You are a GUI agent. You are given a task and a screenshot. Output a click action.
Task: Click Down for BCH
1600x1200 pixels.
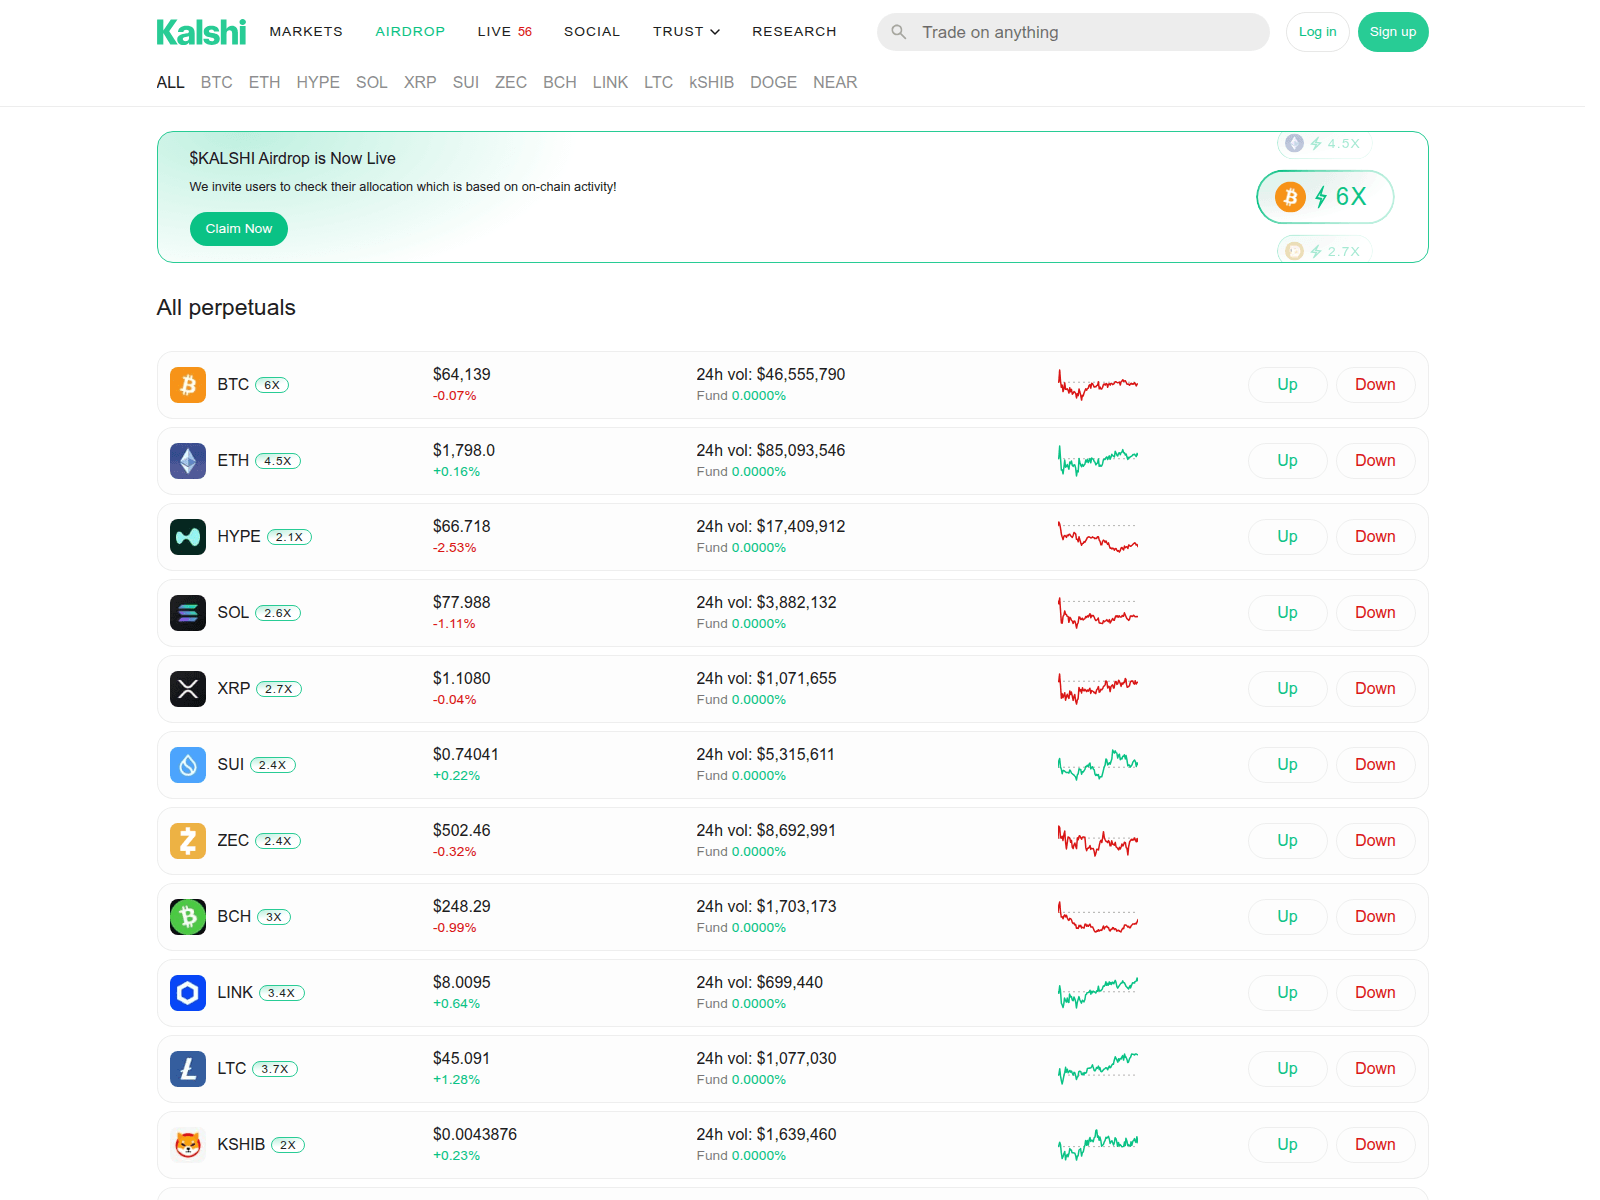pyautogui.click(x=1376, y=917)
